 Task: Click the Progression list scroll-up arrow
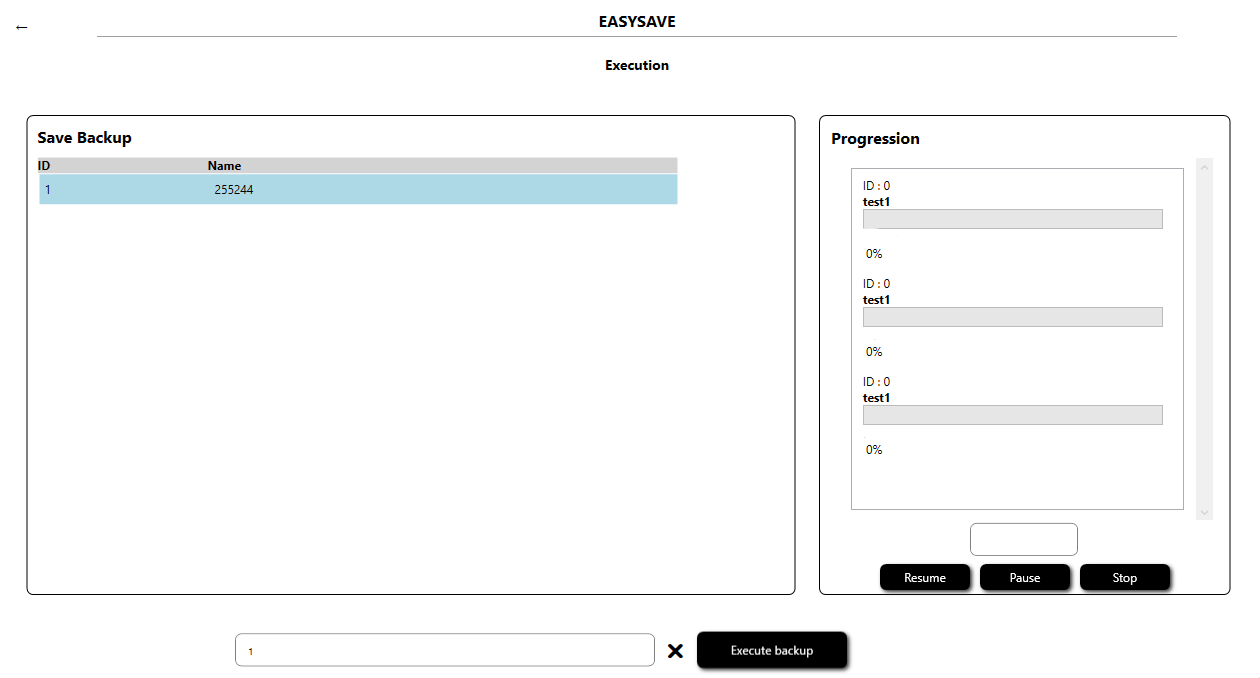point(1204,167)
